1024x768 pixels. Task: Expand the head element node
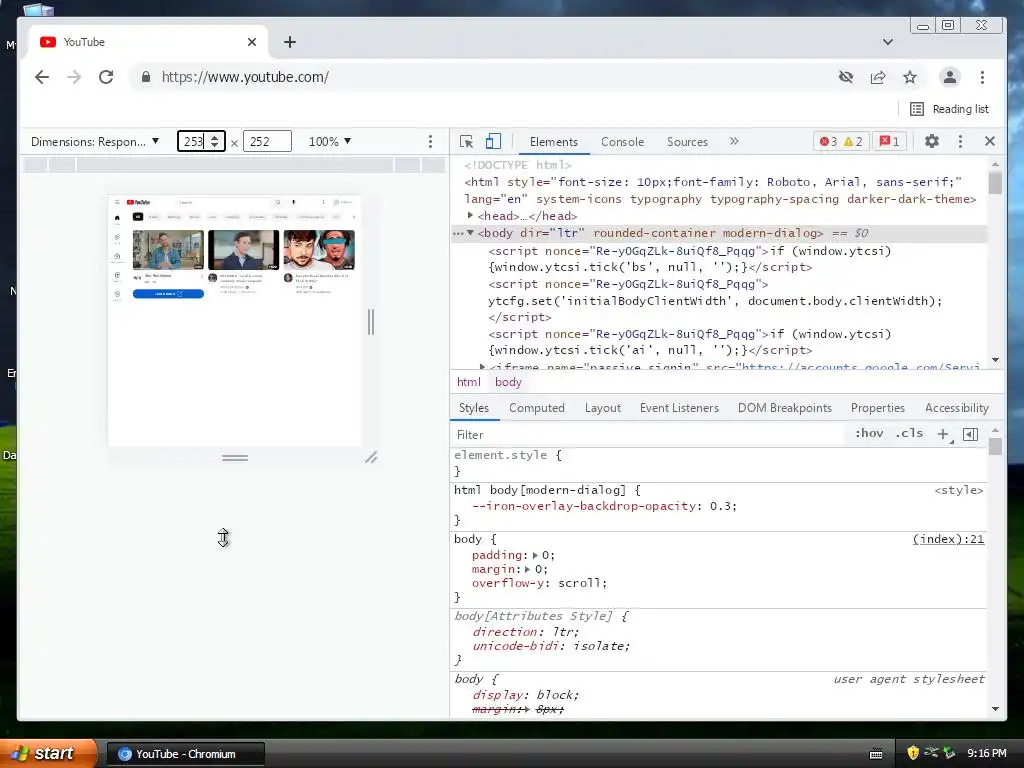(470, 216)
